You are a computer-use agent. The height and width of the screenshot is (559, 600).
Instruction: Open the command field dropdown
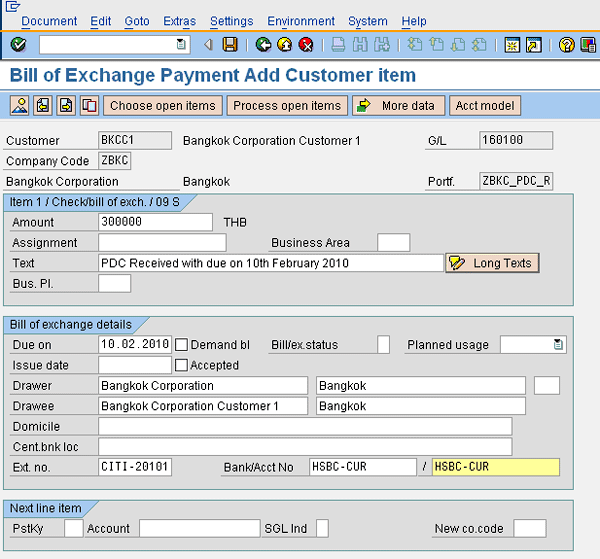(181, 44)
